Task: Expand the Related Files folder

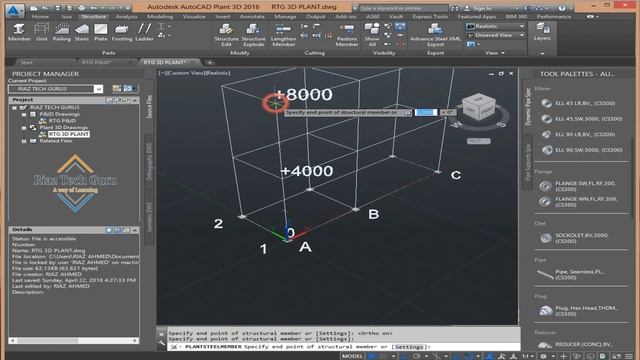Action: coord(24,141)
